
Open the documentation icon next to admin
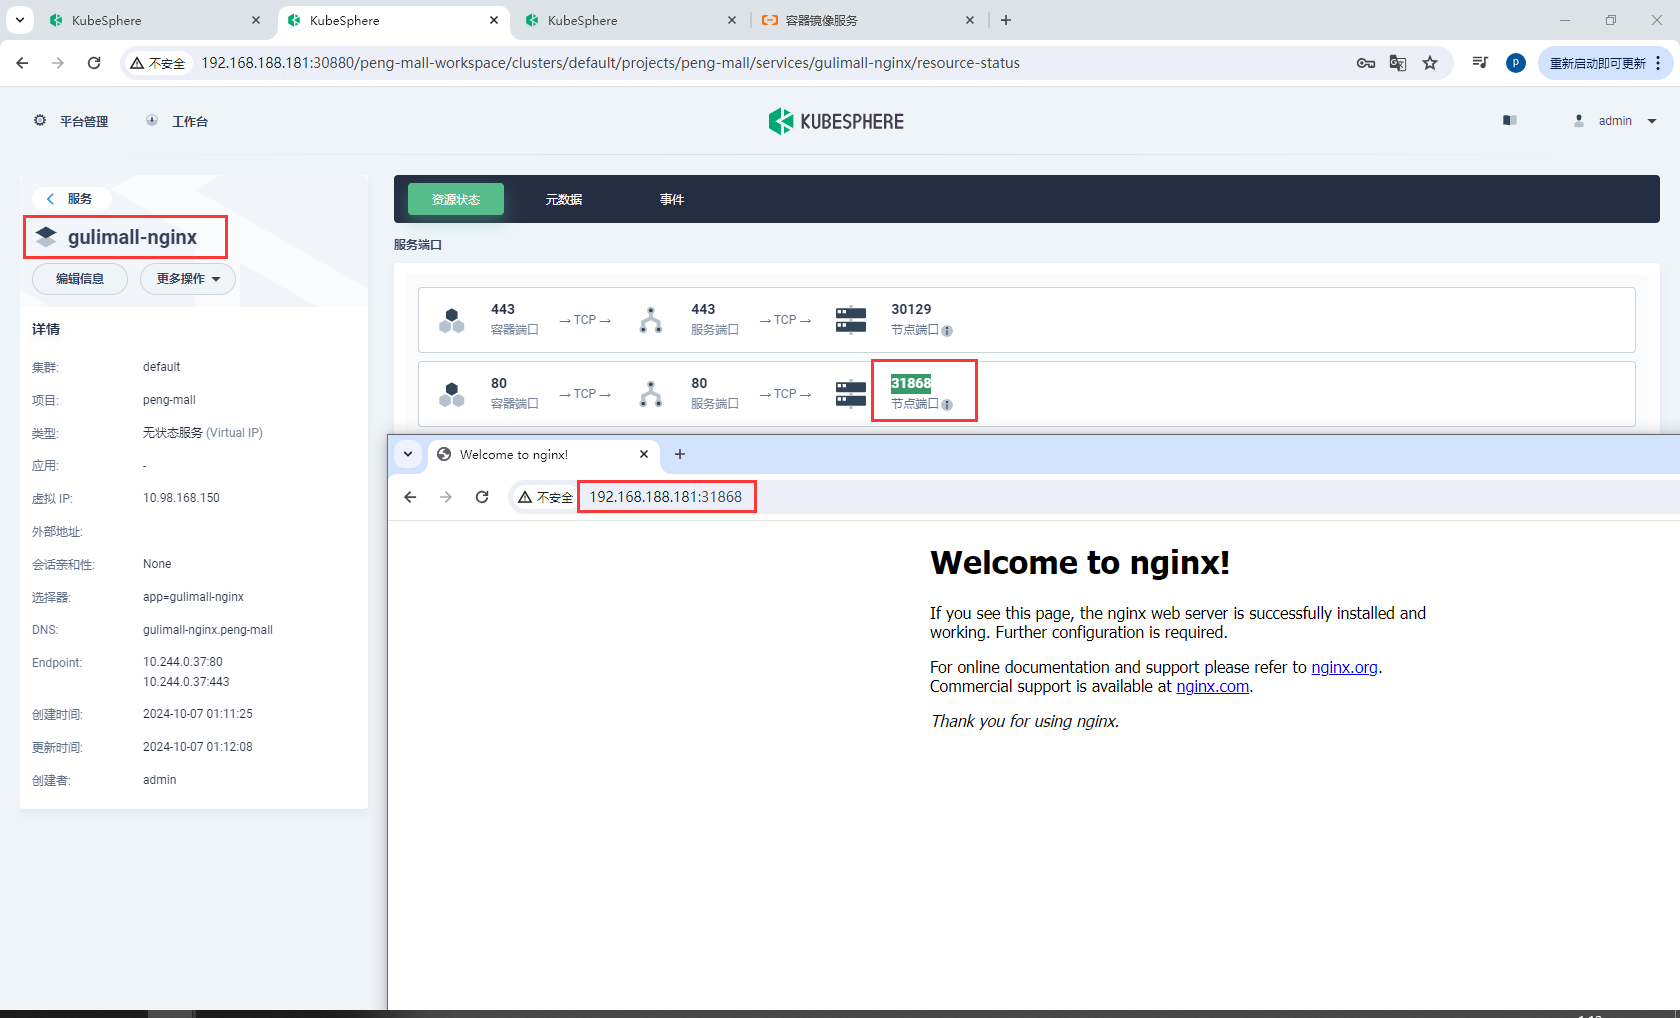[1510, 121]
